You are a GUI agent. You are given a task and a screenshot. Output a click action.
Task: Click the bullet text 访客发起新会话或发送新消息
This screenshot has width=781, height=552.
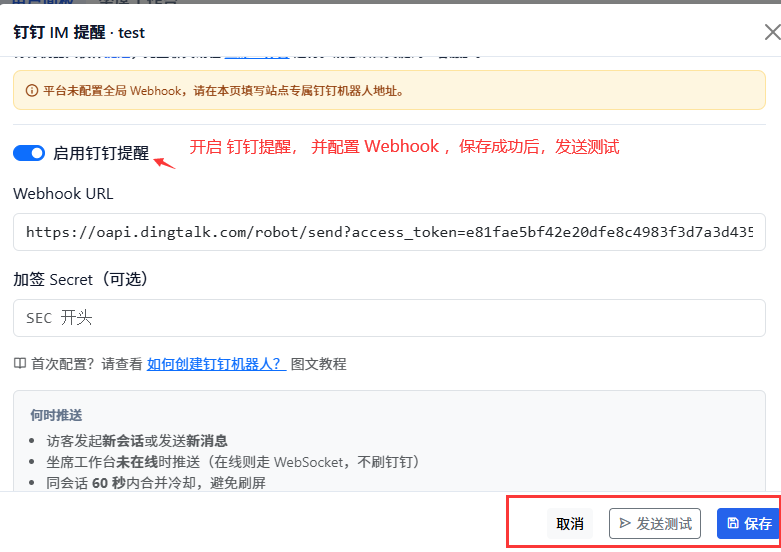(137, 441)
